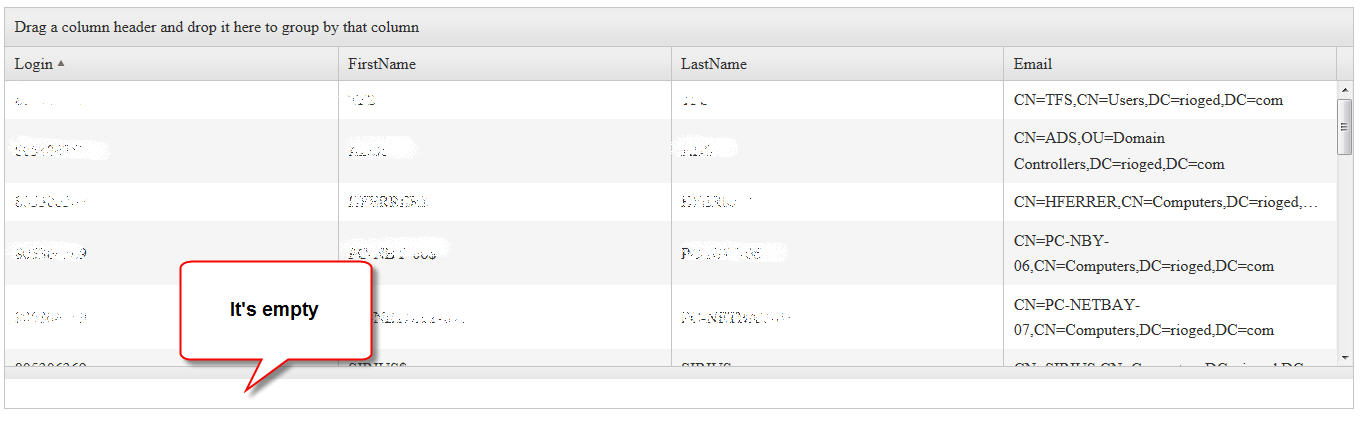
Task: Select the CN=PC-NETBAY-07 email cell
Action: (x=1144, y=317)
